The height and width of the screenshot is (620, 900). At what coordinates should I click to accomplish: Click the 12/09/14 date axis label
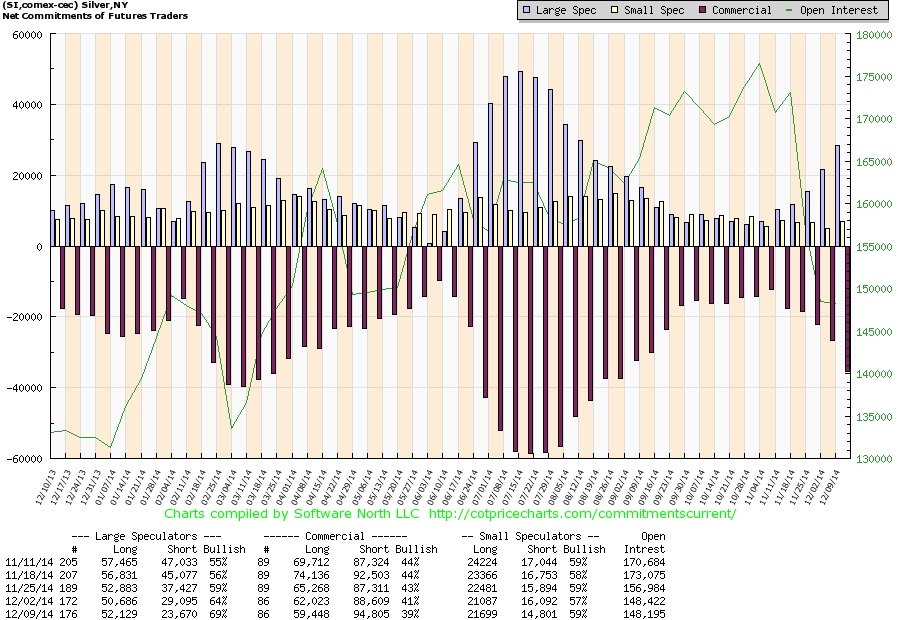click(x=829, y=487)
